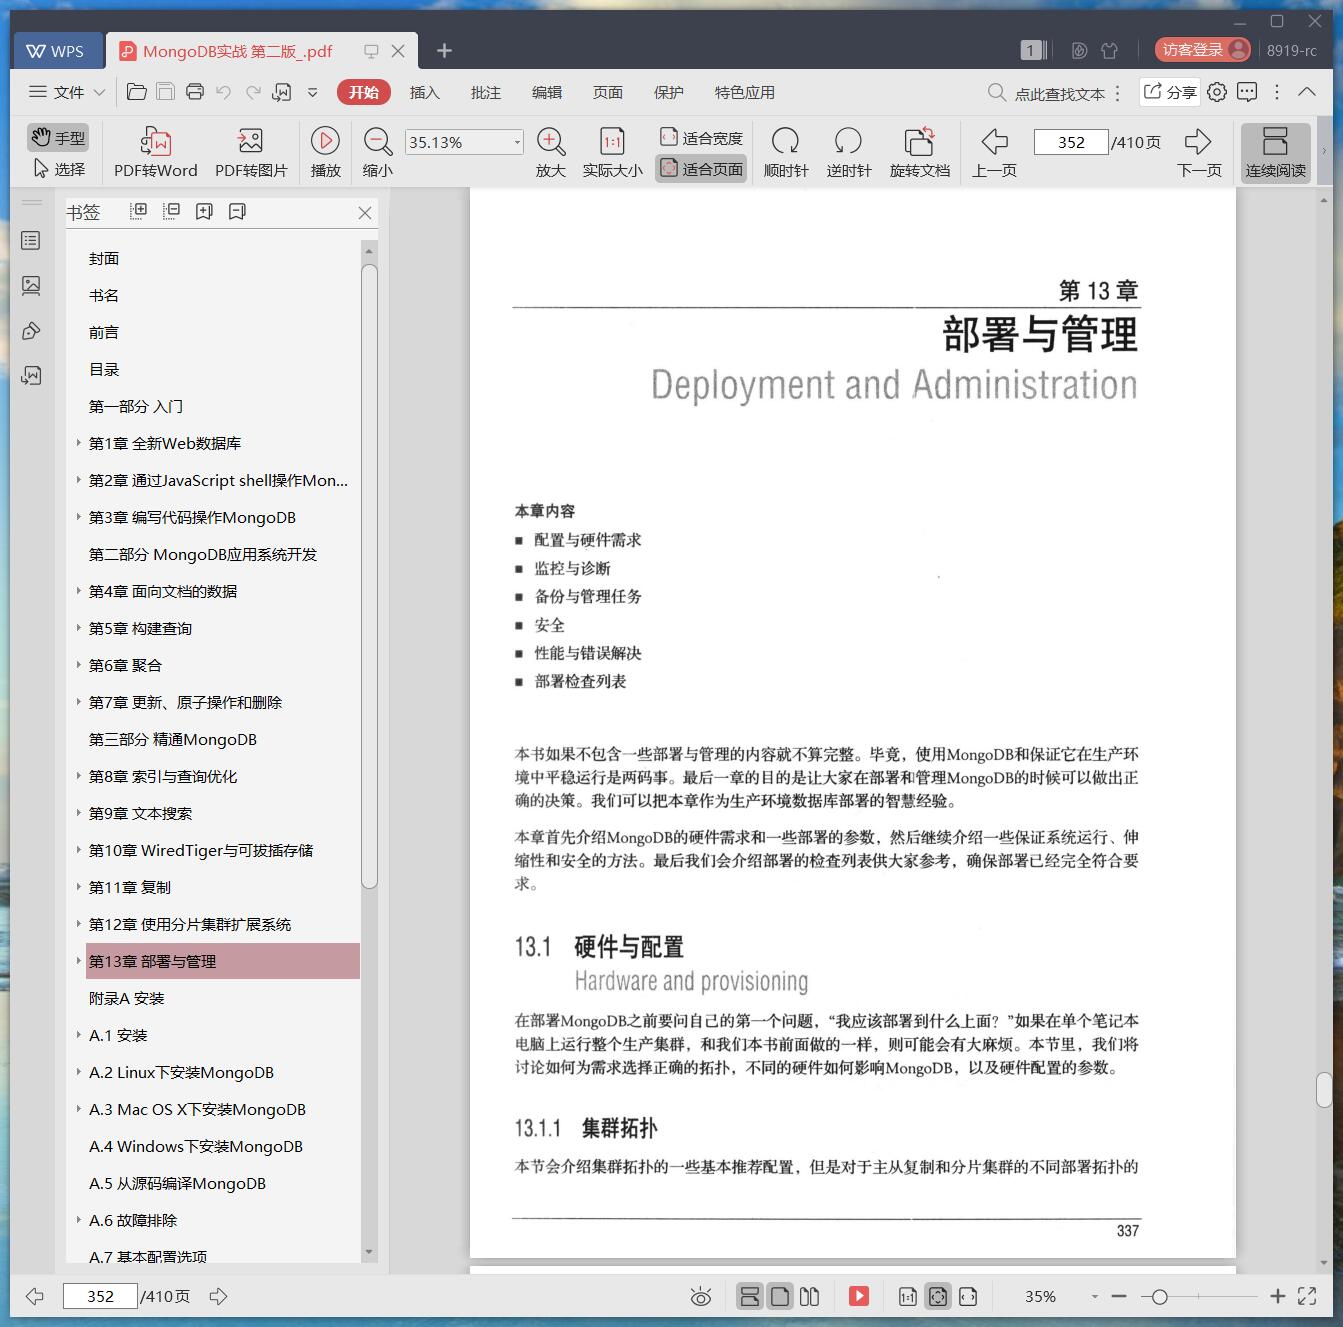This screenshot has width=1343, height=1327.
Task: Expand all bookmarks icon
Action: (139, 211)
